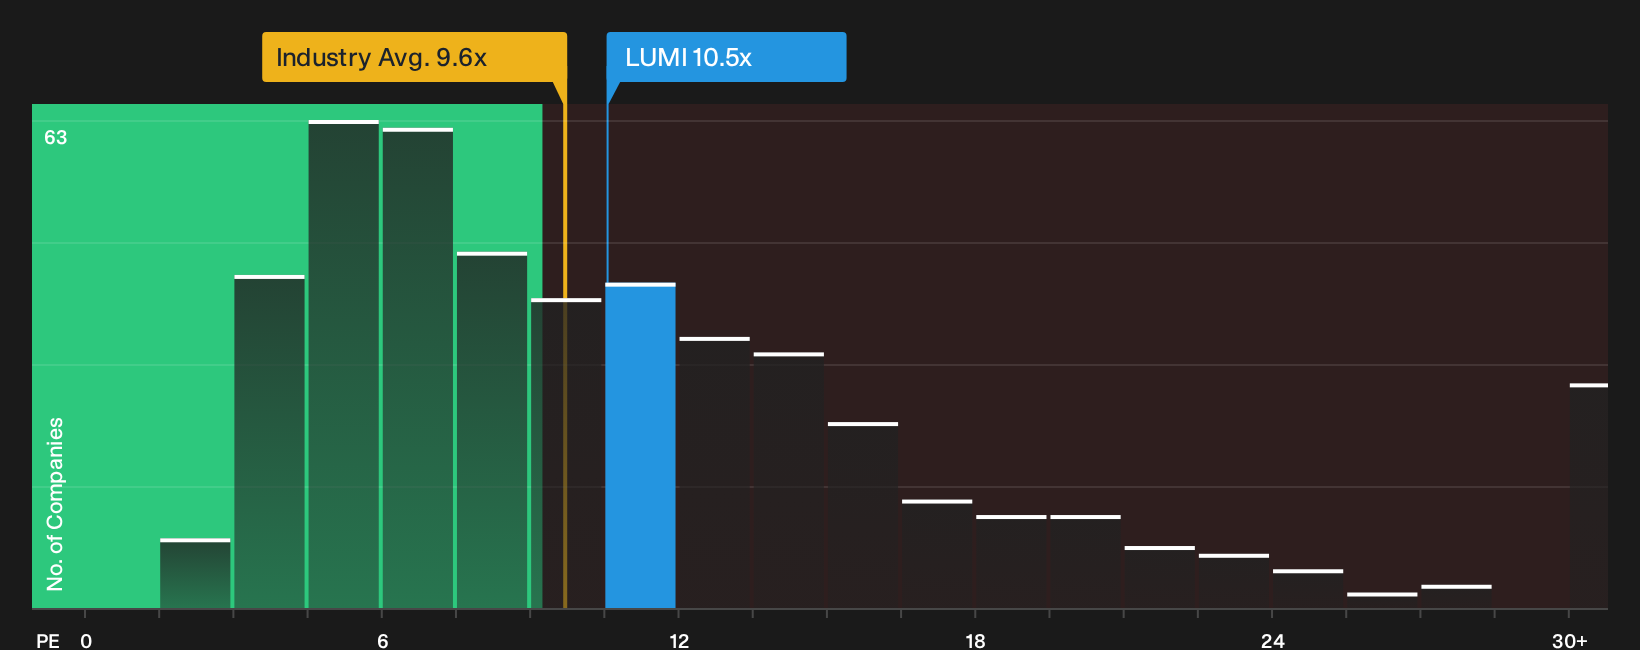Click the x-axis tick label '18'
Screen dimensions: 1640x650
coord(975,641)
